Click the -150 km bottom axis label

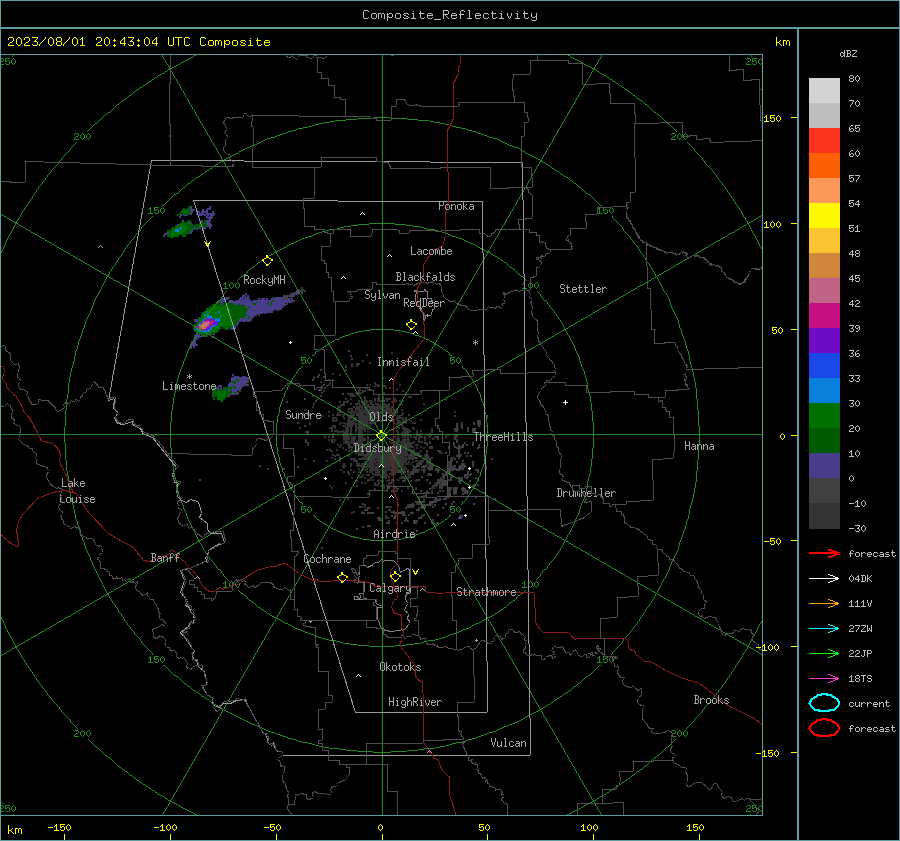(x=59, y=827)
